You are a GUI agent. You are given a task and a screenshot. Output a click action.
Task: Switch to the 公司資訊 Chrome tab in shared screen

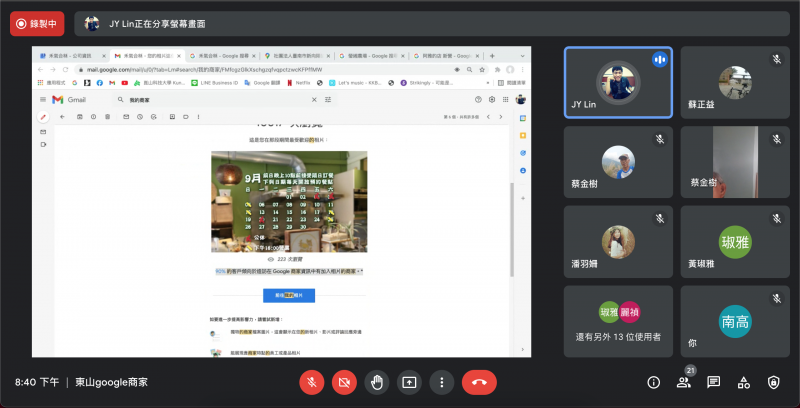[72, 56]
